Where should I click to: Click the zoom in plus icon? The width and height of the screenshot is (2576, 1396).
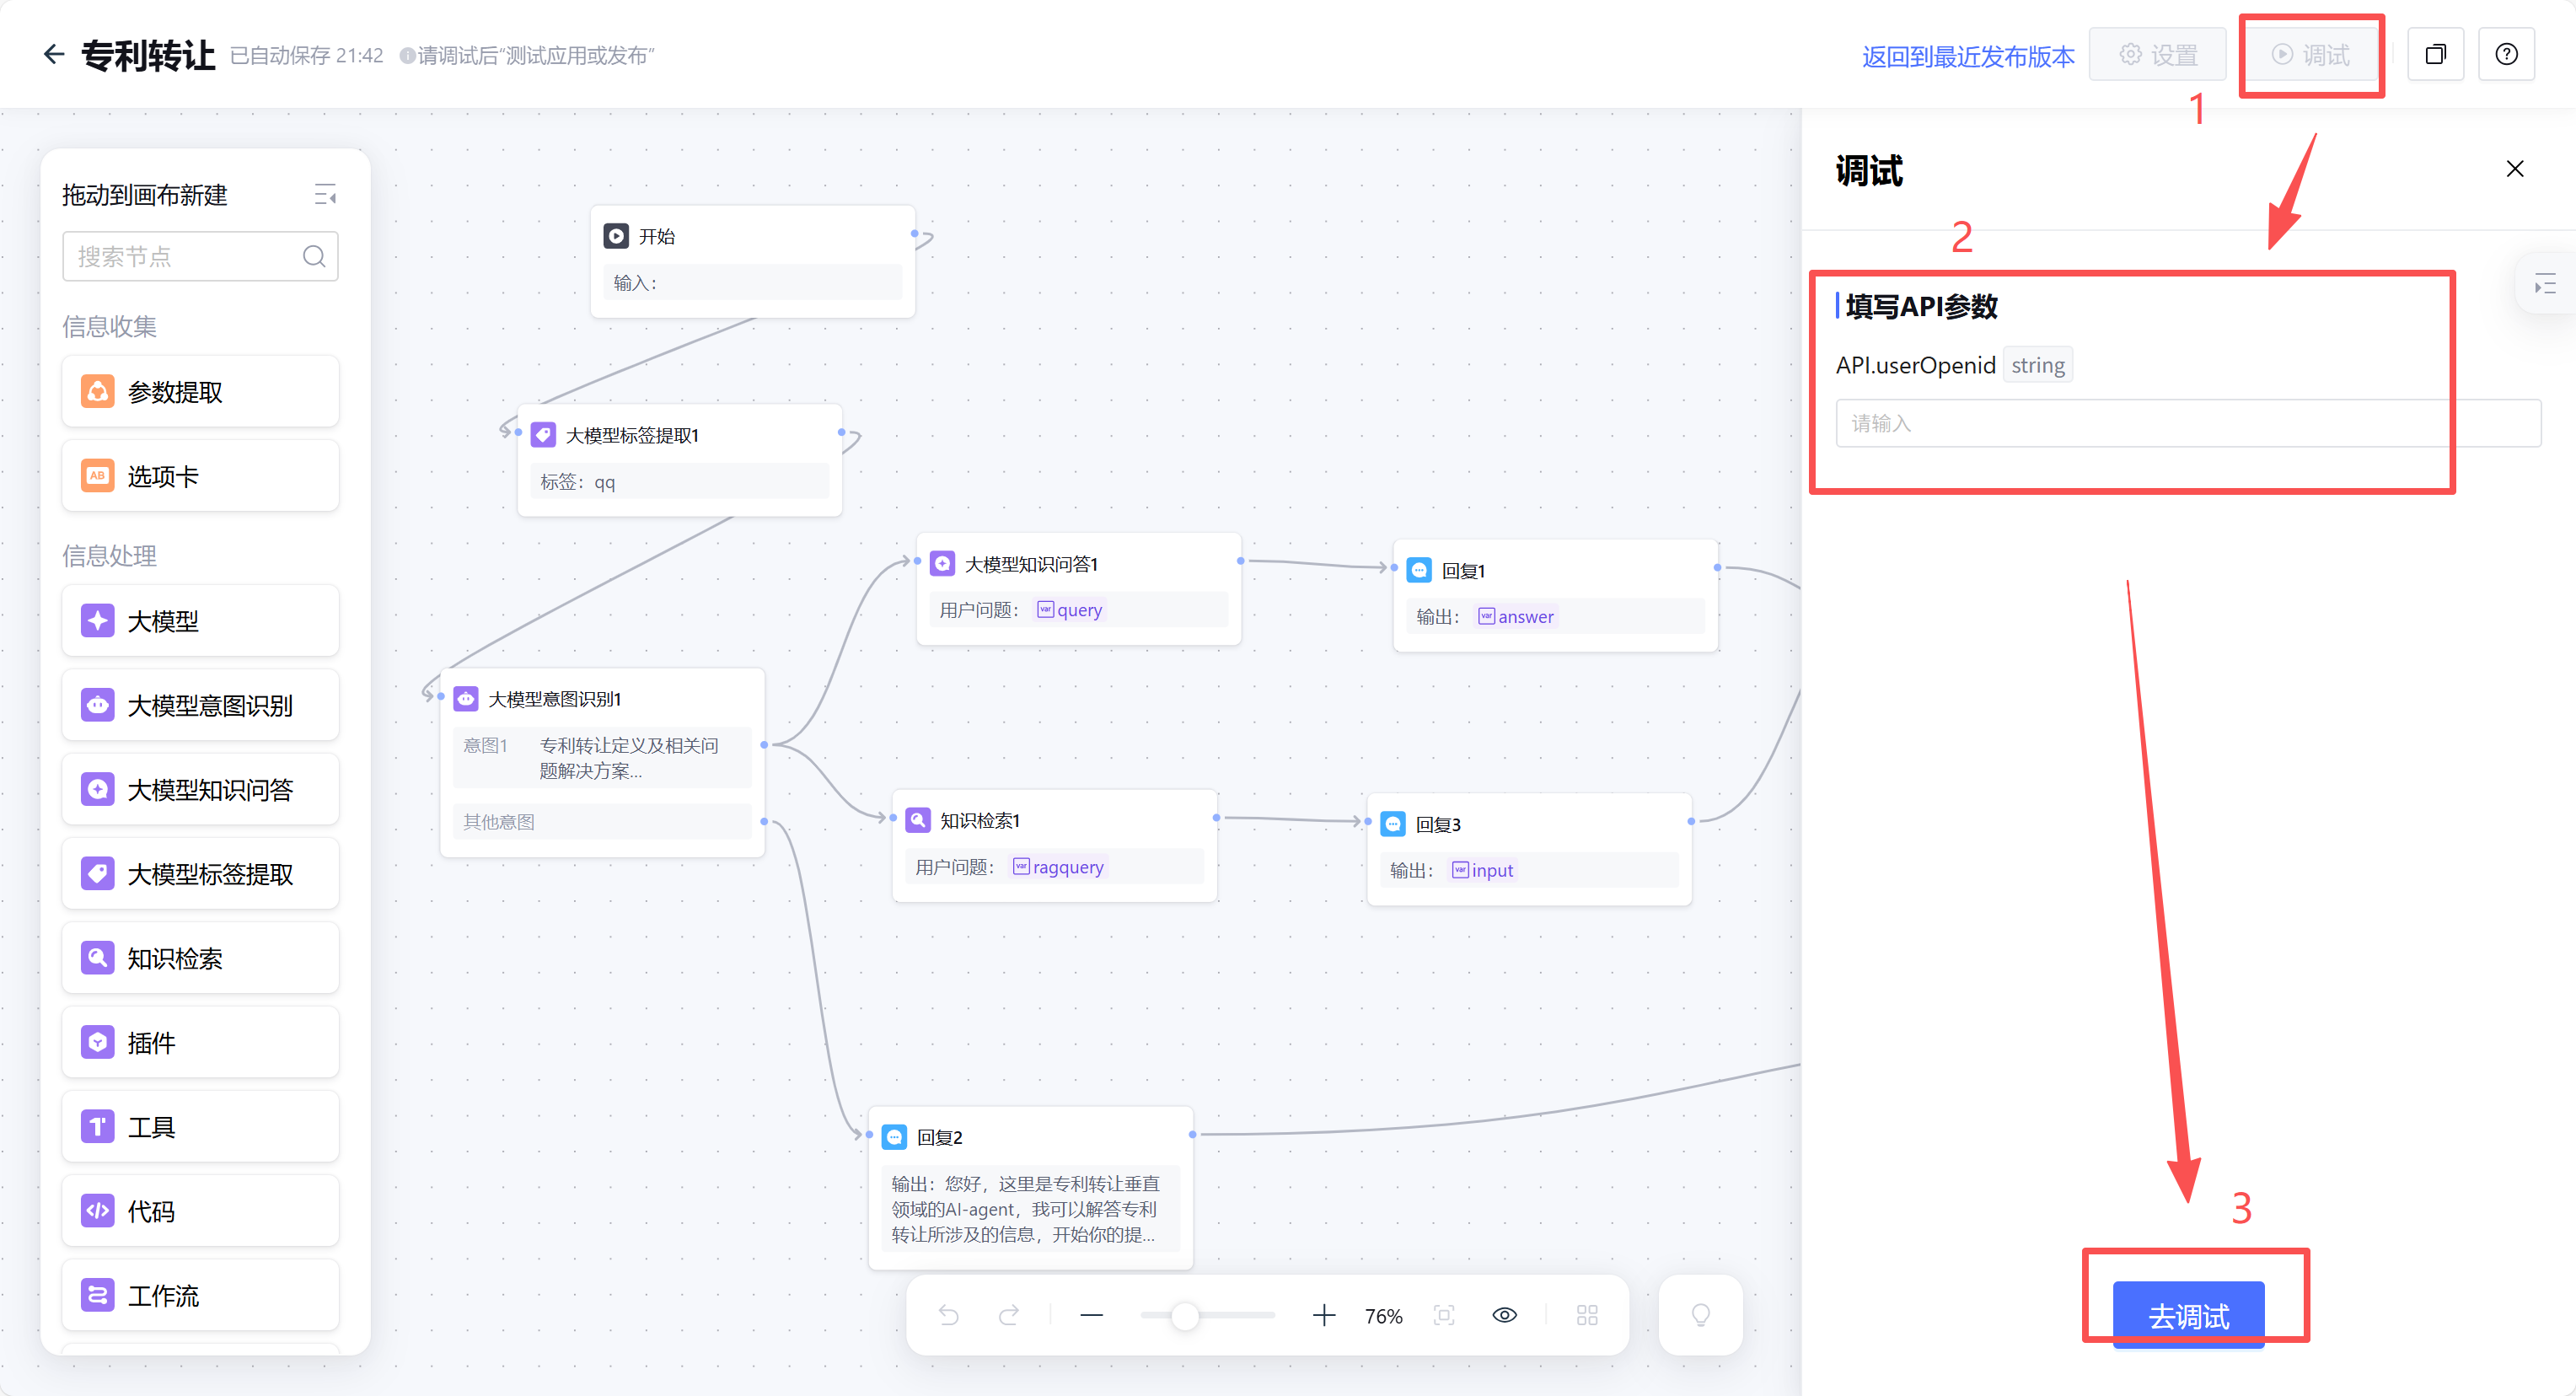click(1323, 1315)
